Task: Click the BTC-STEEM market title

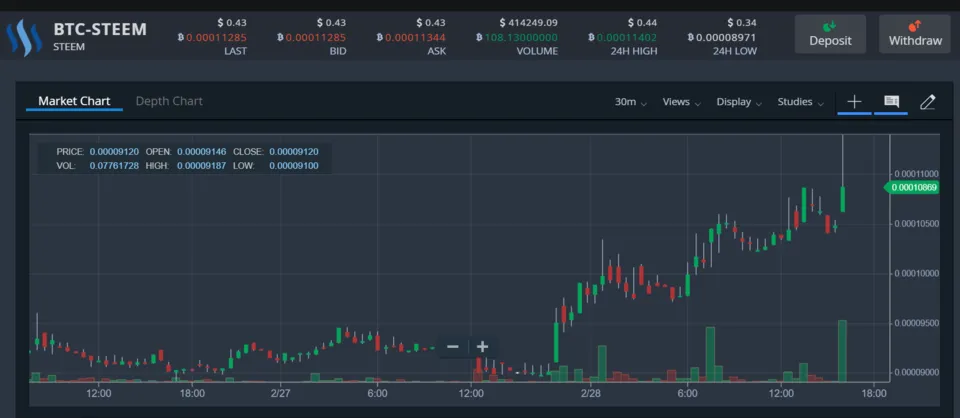Action: pyautogui.click(x=100, y=29)
